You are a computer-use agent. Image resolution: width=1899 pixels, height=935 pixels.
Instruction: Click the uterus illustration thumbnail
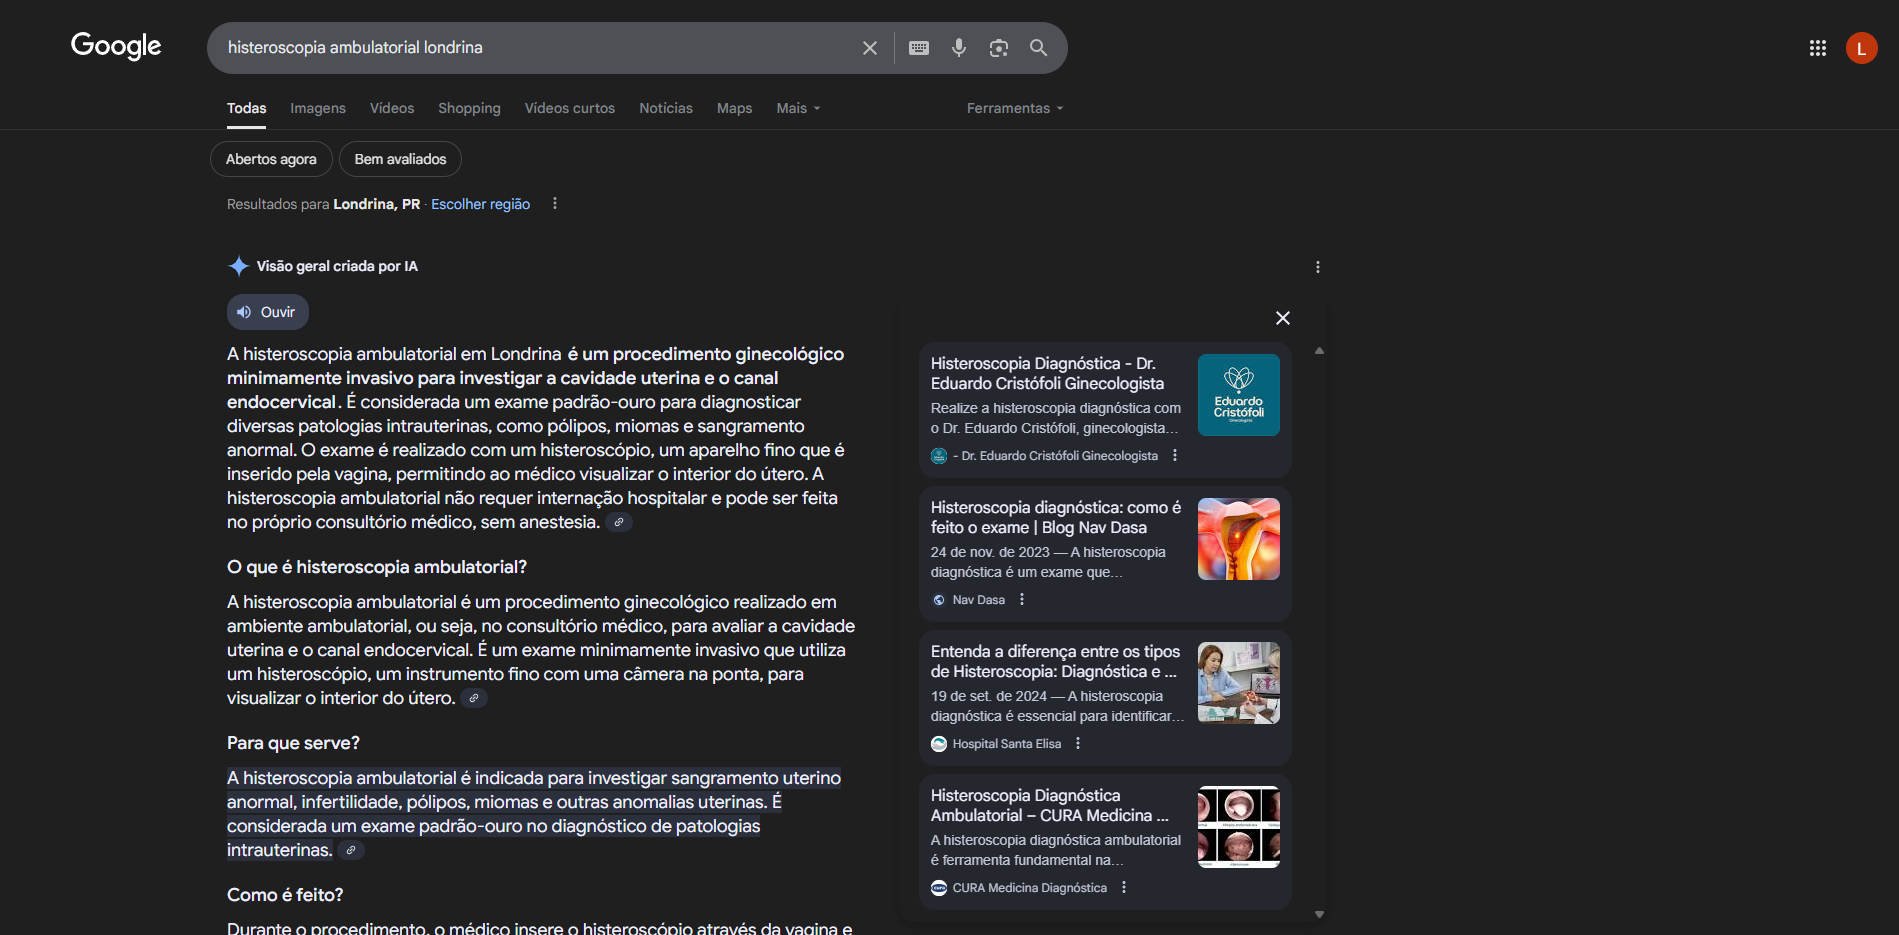tap(1239, 539)
